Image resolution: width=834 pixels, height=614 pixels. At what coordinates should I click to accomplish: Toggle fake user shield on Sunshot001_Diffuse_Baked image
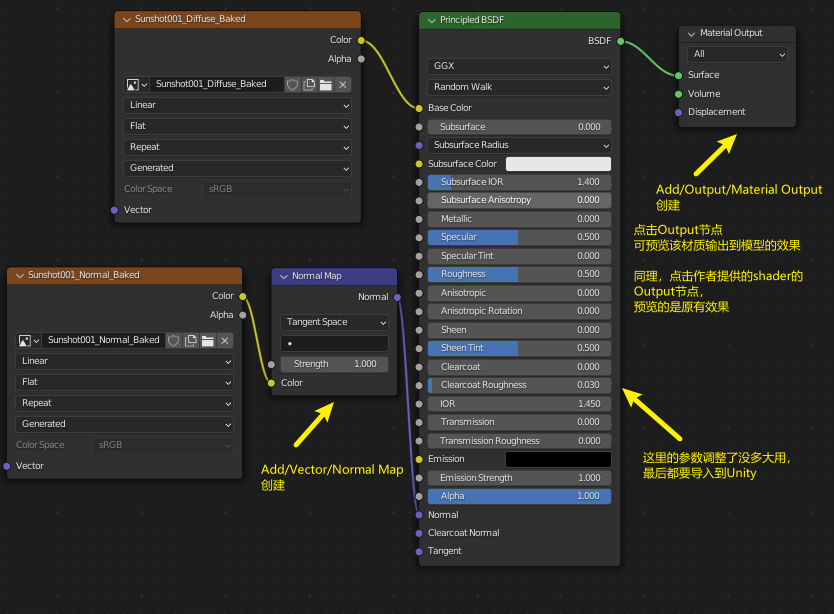(293, 85)
